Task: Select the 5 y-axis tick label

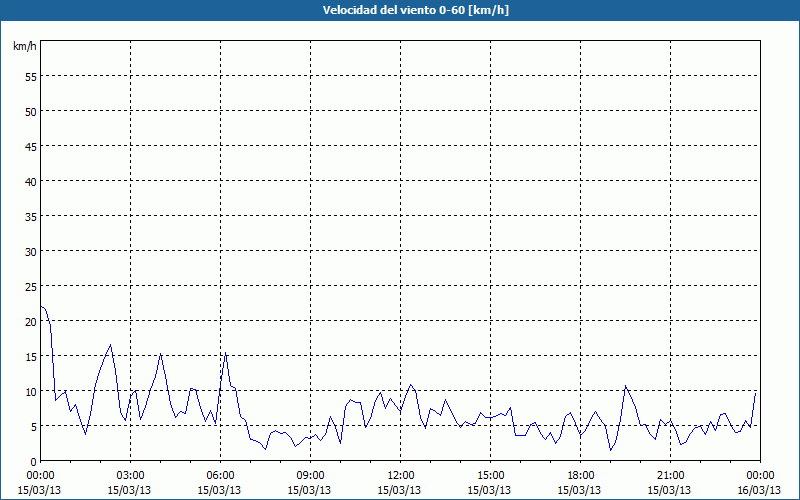Action: pyautogui.click(x=34, y=427)
